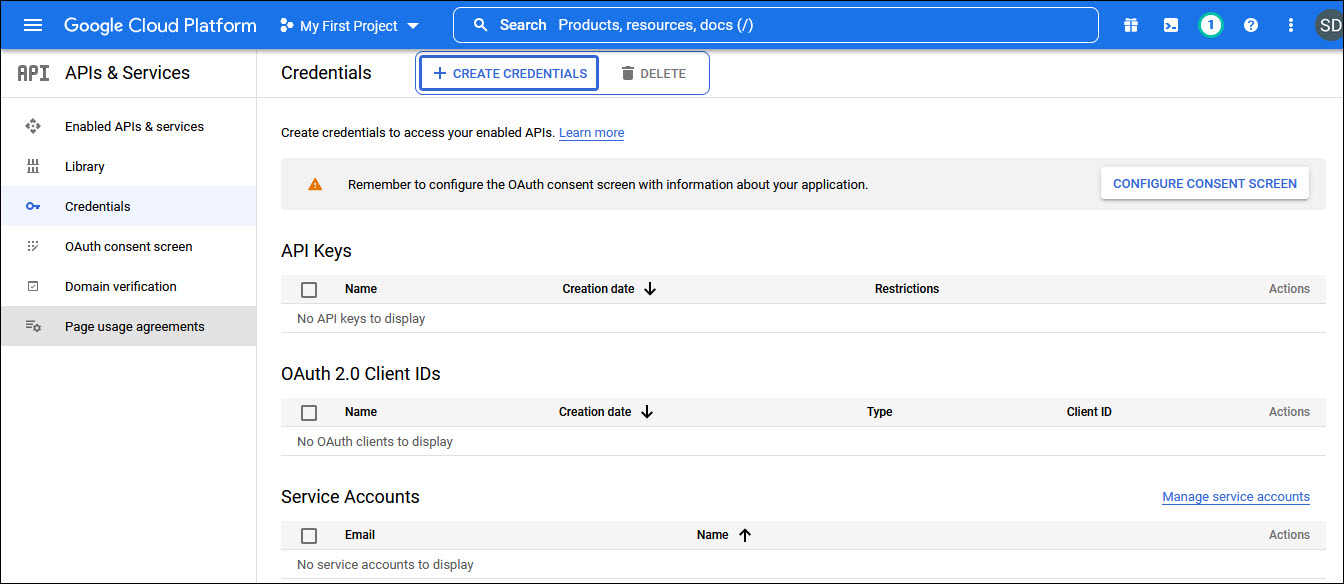1344x584 pixels.
Task: Toggle Creation date sort for API Keys
Action: pos(650,288)
